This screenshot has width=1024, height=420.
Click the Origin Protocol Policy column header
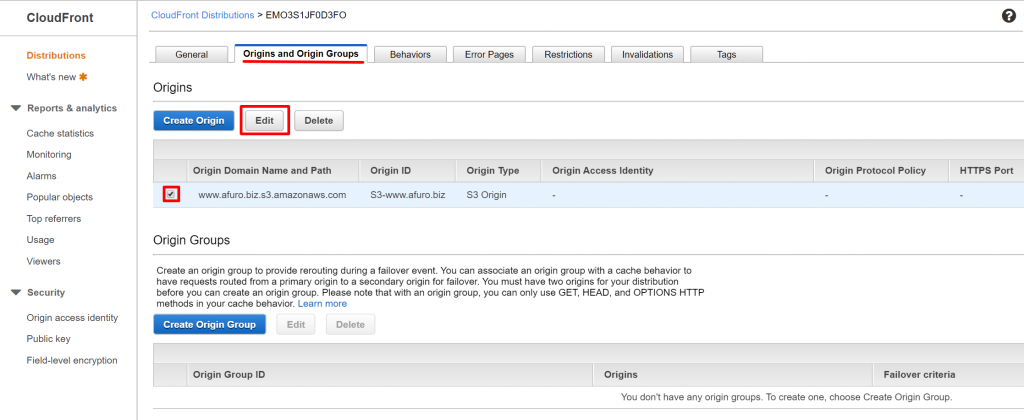coord(875,170)
